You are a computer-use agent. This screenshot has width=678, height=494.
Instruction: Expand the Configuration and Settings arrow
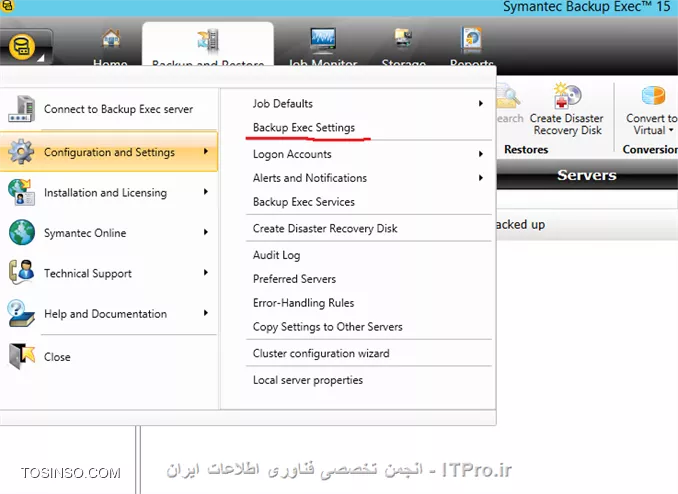point(206,151)
